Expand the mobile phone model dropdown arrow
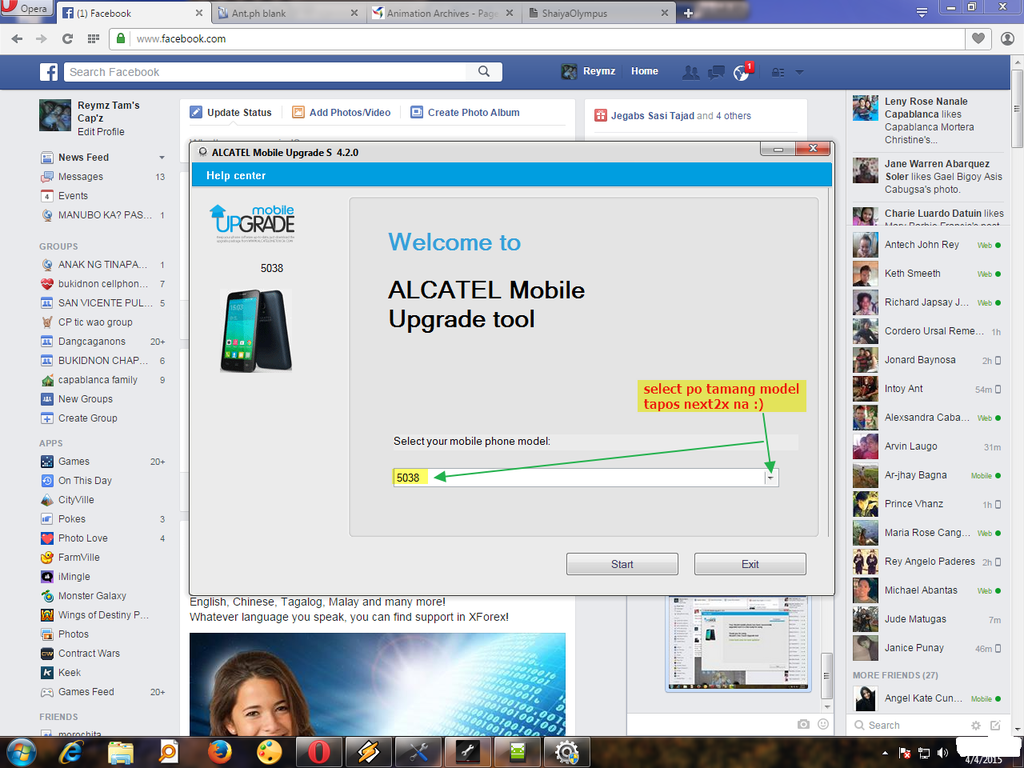 [x=770, y=478]
